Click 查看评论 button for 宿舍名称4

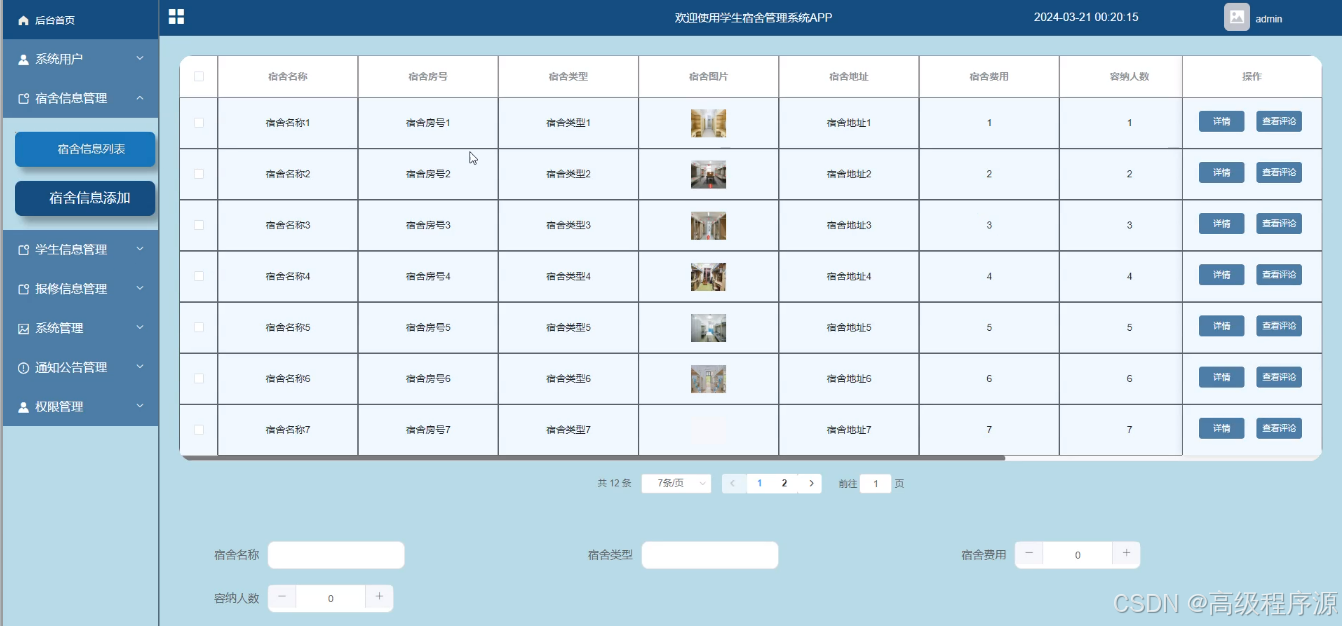pyautogui.click(x=1279, y=275)
